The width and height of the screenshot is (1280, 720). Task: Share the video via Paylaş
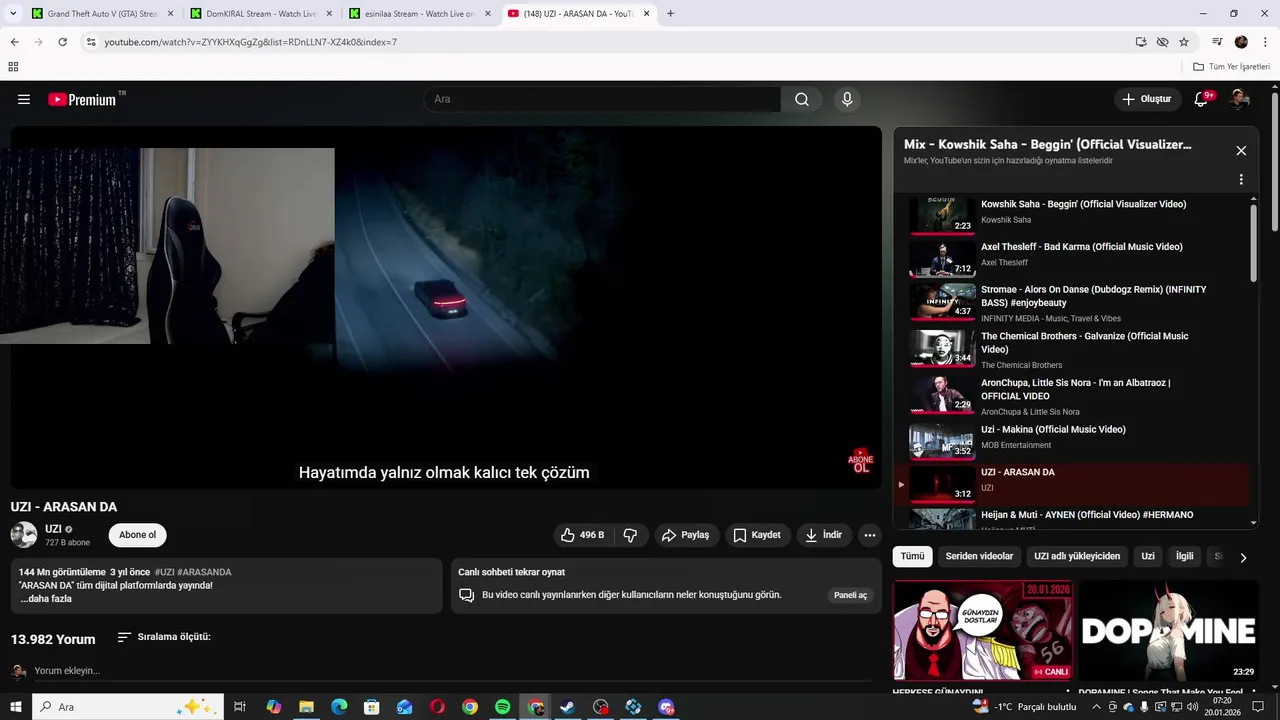click(686, 535)
